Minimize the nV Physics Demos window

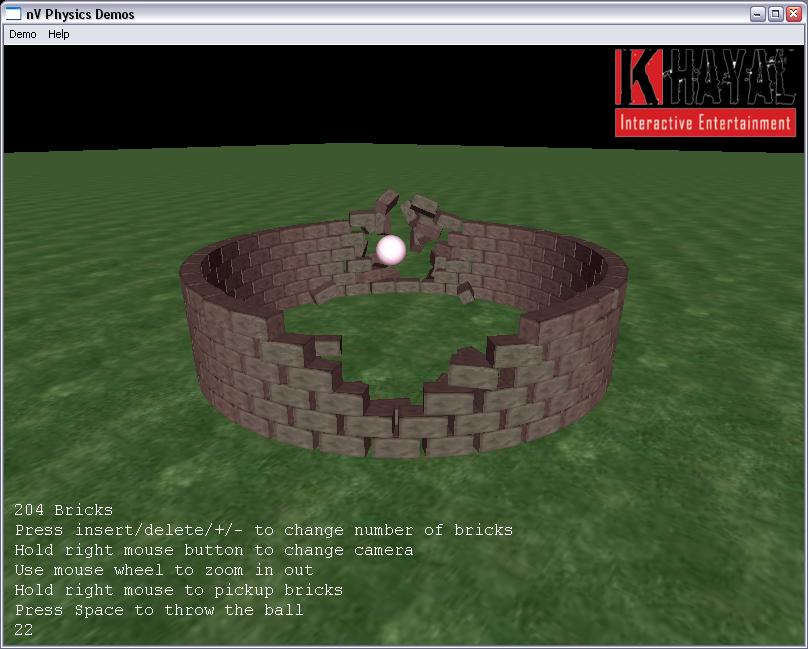click(x=758, y=14)
